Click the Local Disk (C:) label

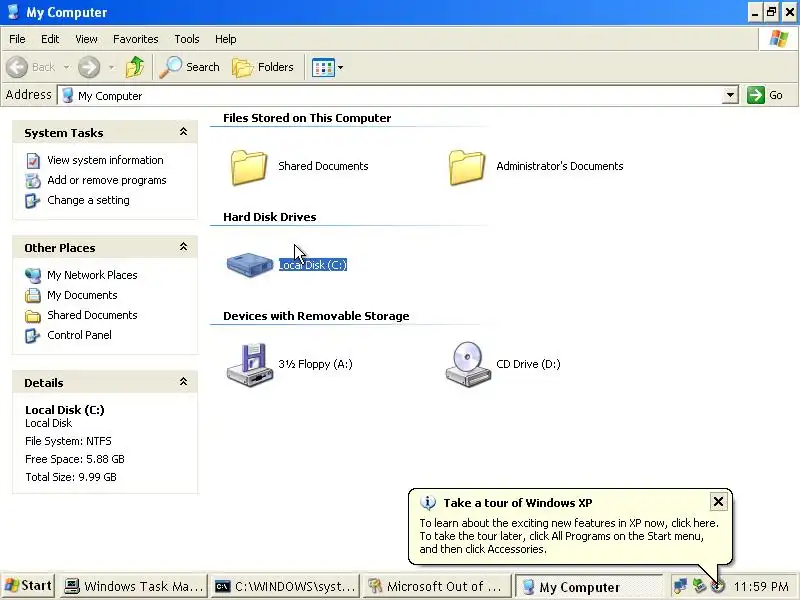point(313,265)
